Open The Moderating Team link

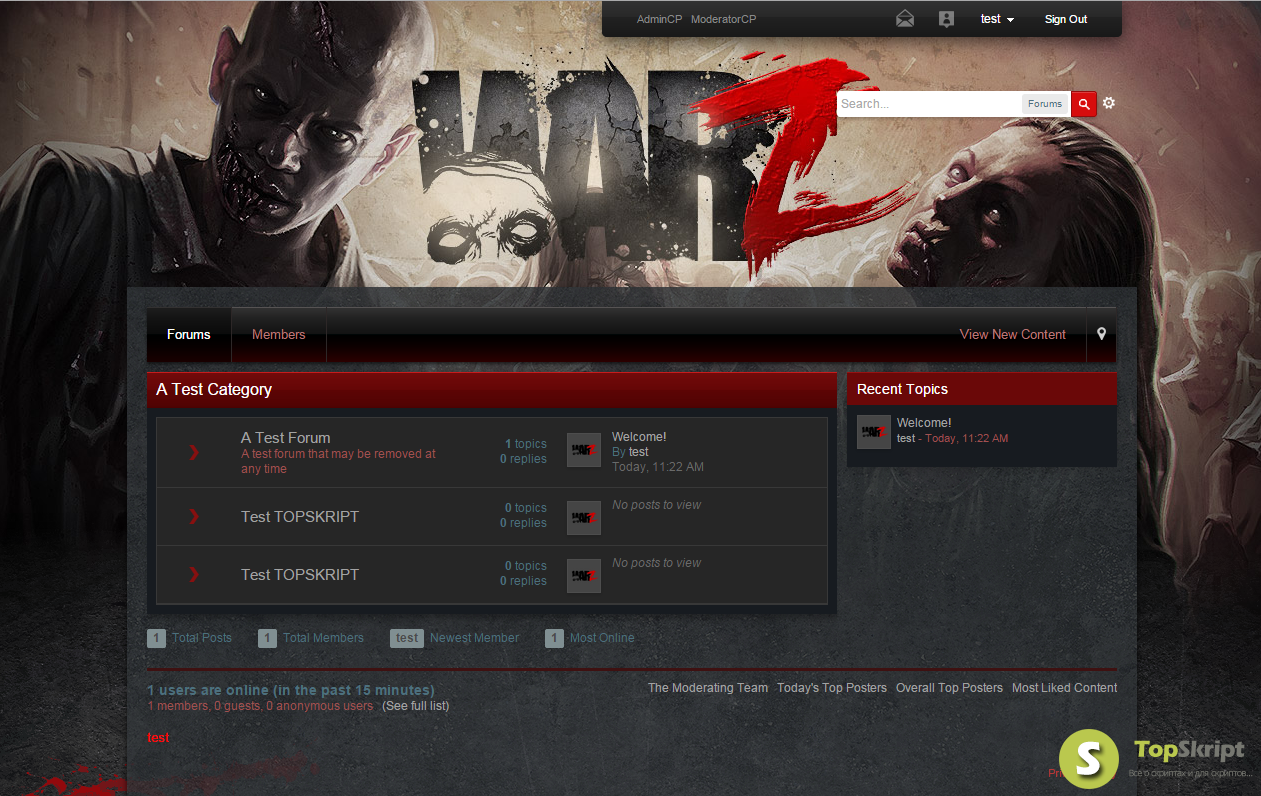point(708,688)
